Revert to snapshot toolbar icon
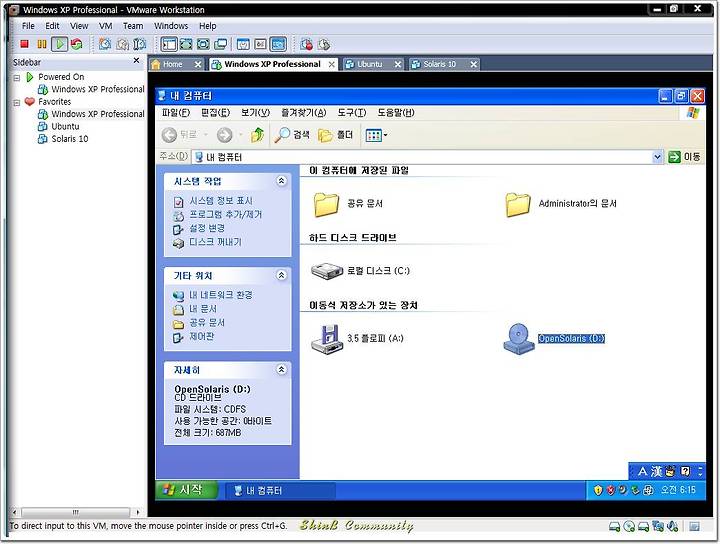The image size is (720, 544). click(122, 44)
